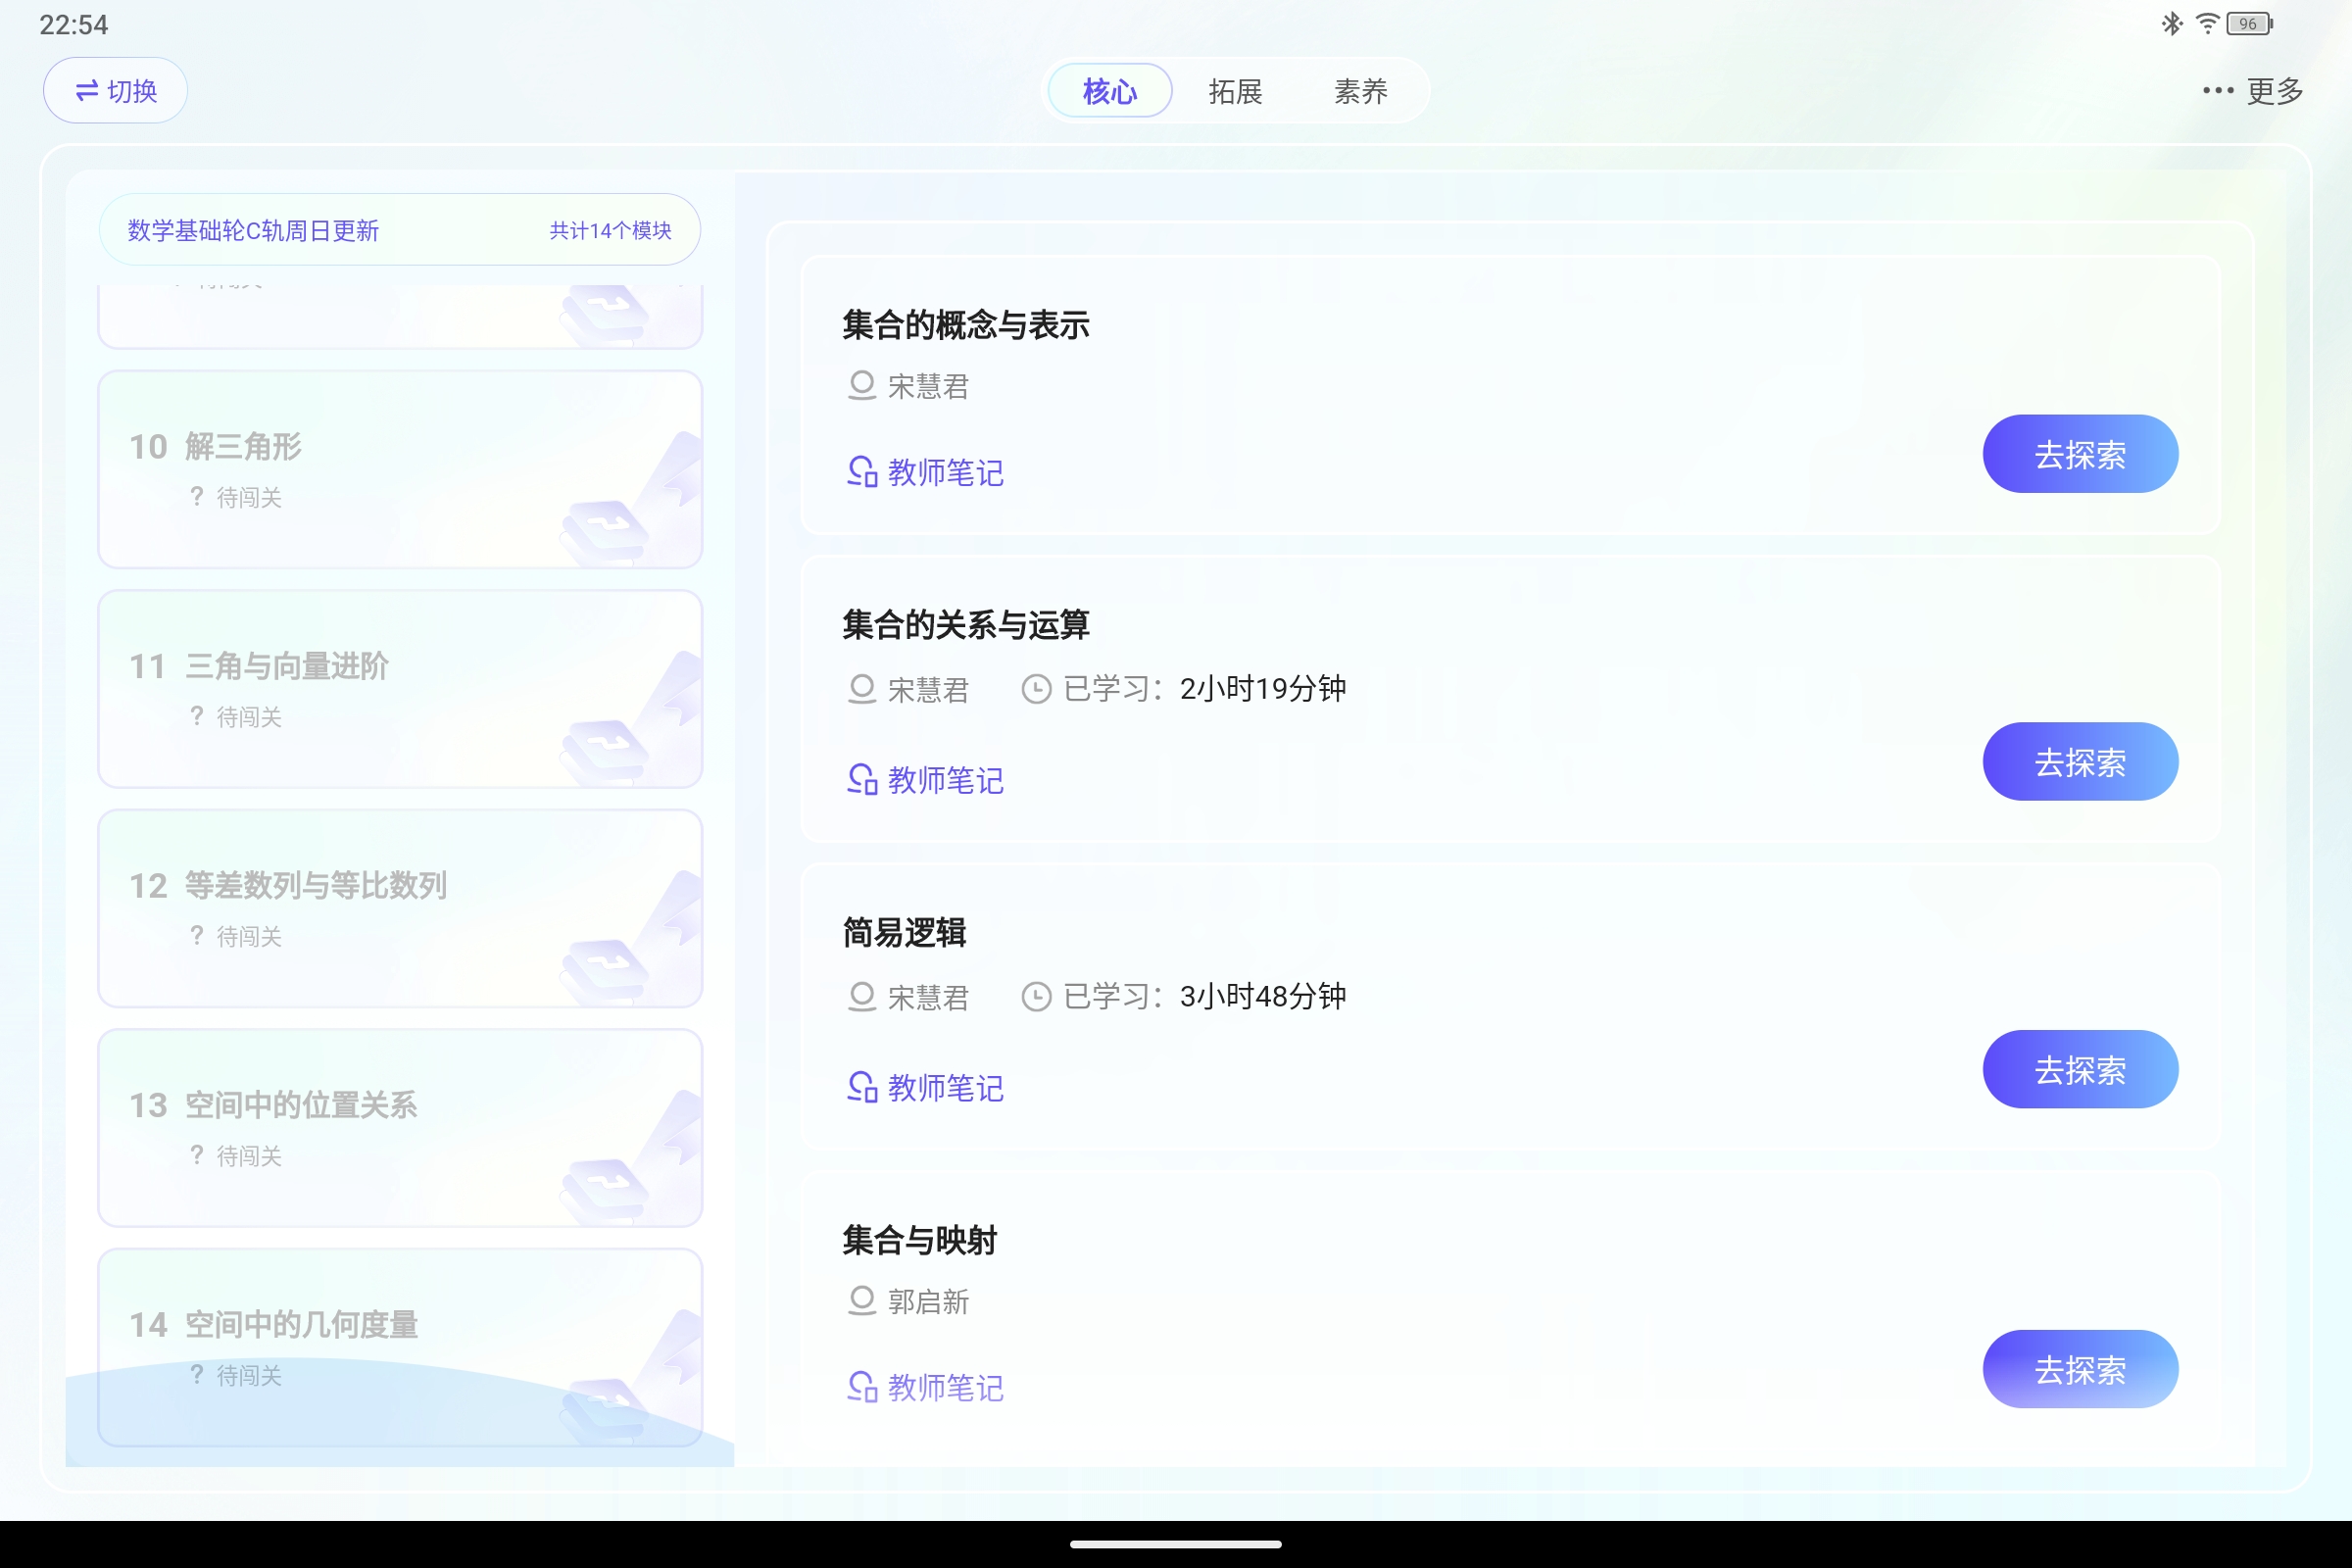Open the 更多 menu
The image size is (2352, 1568).
2253,91
